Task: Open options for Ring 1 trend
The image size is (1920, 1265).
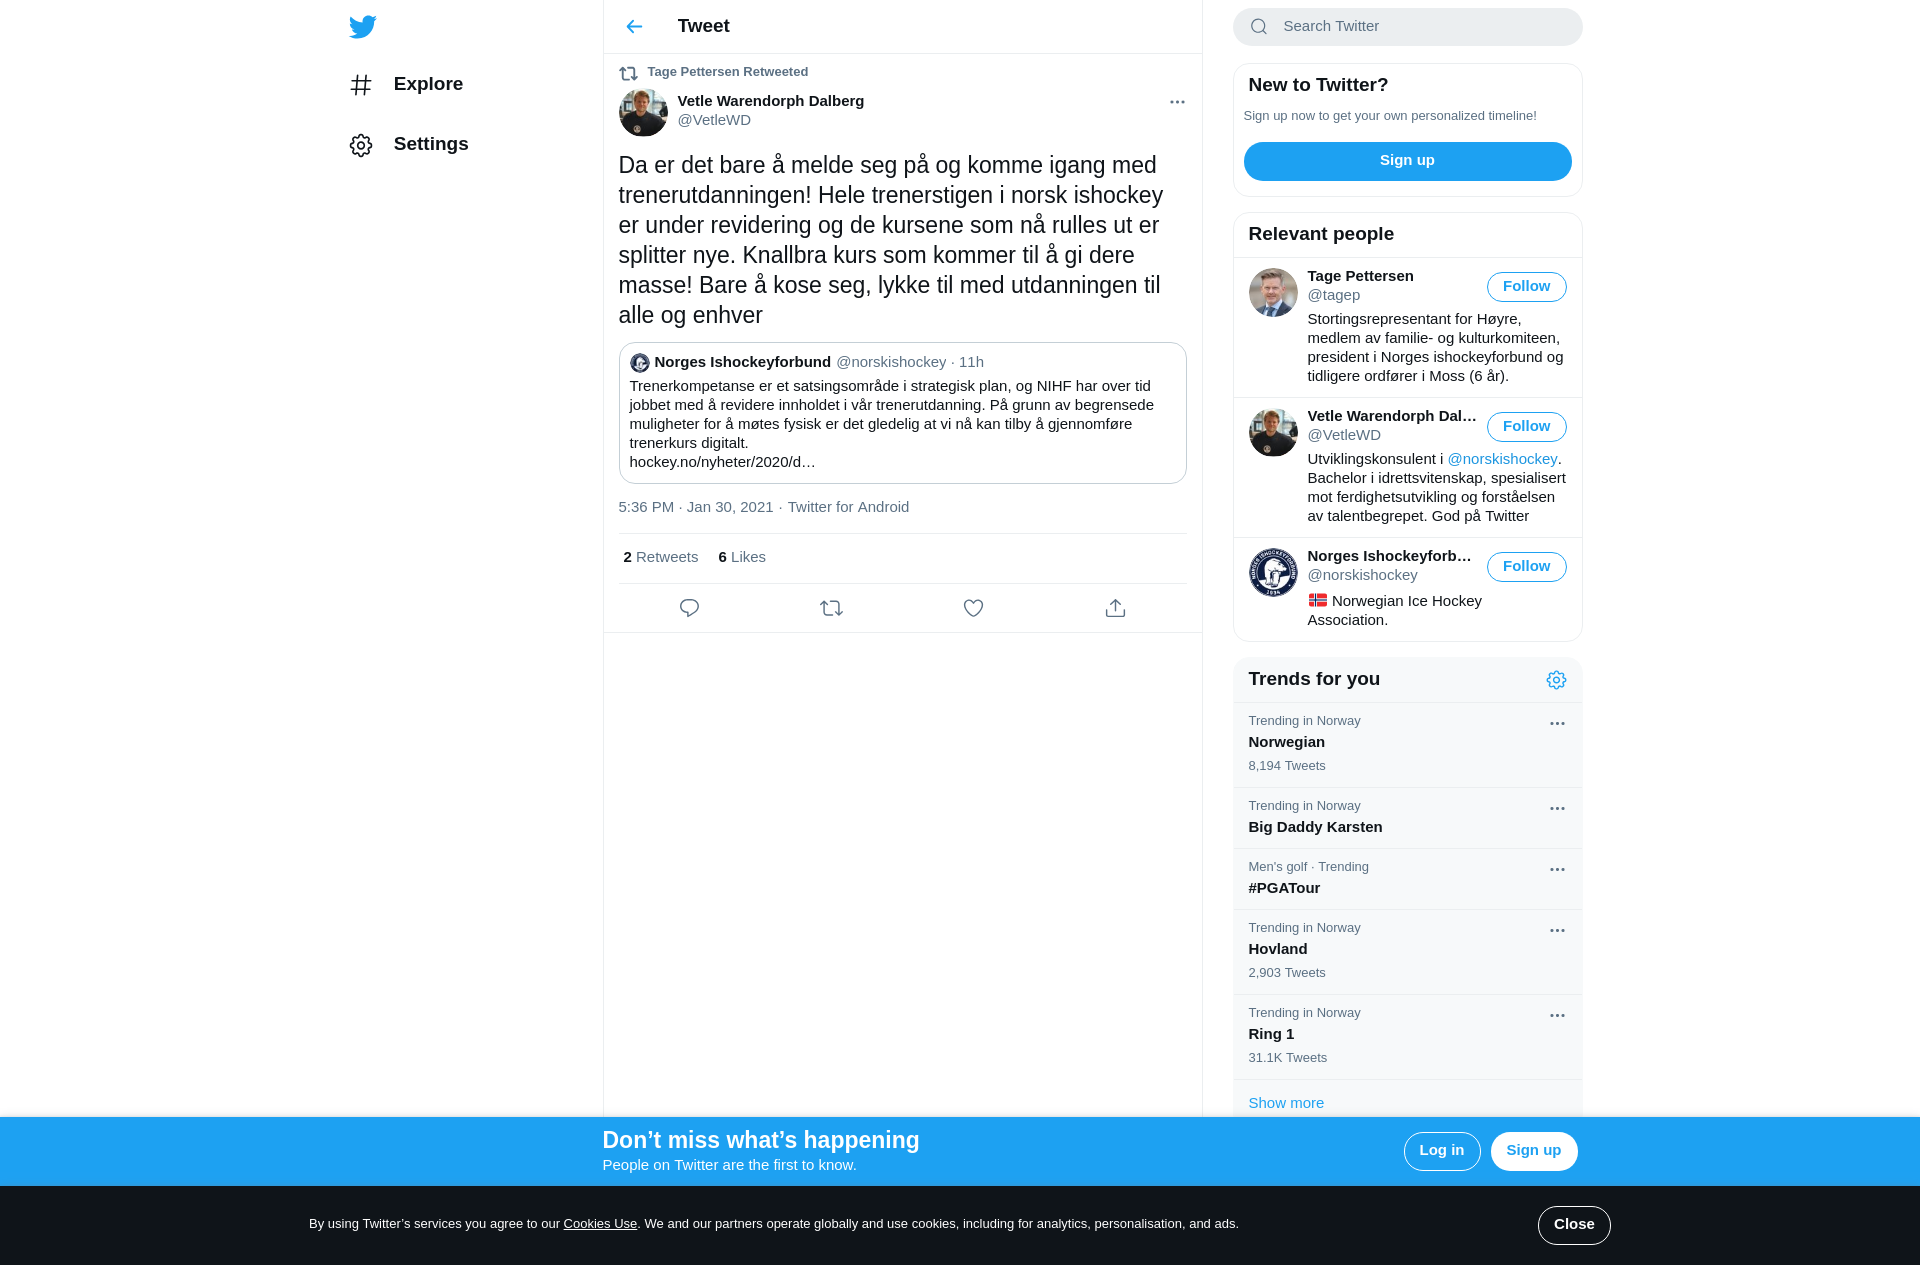Action: 1557,1016
